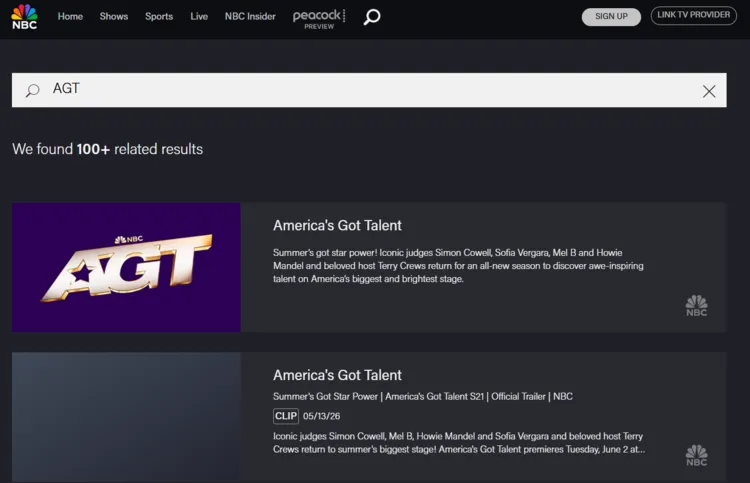Click the "We found 100+ related results" text
Image resolution: width=750 pixels, height=483 pixels.
click(108, 149)
